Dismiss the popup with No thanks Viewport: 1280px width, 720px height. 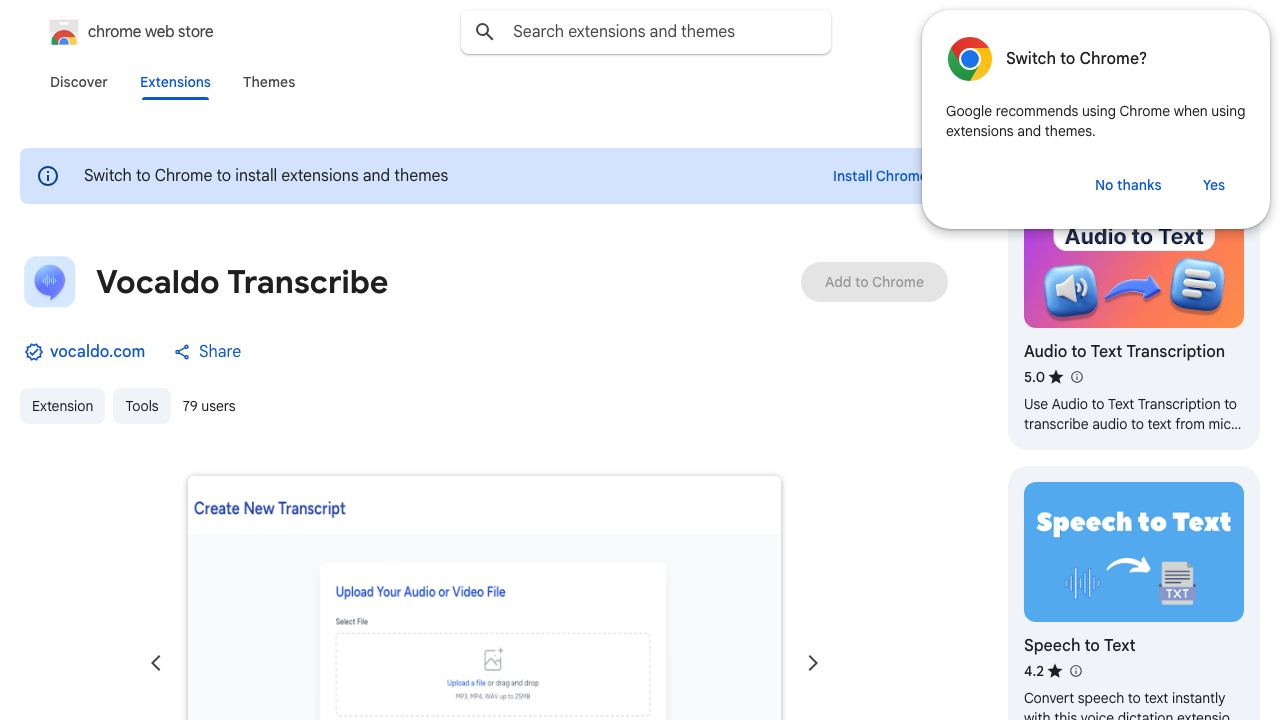(x=1128, y=185)
